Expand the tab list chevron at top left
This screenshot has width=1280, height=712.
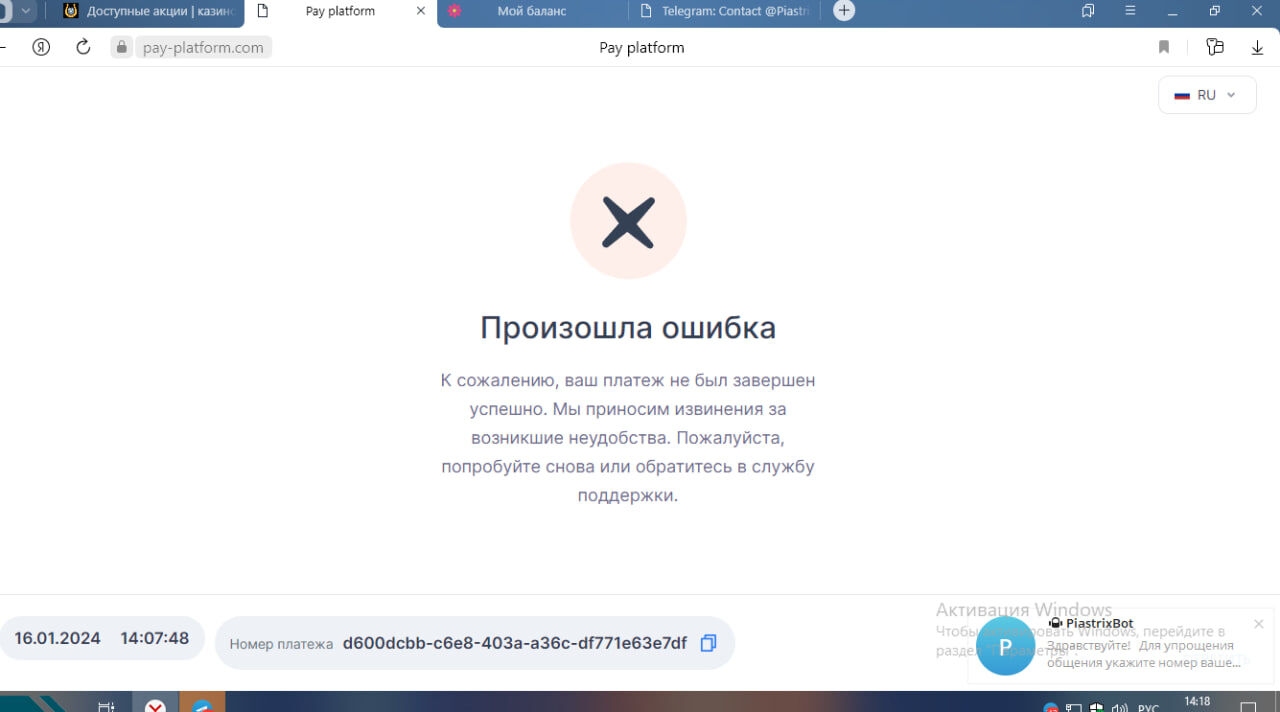click(26, 11)
